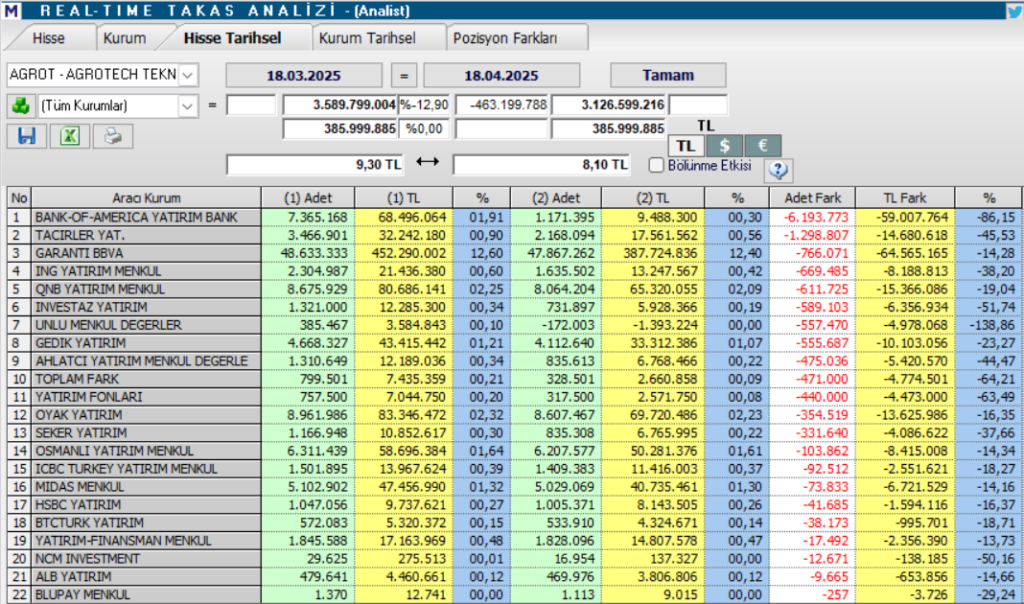Sort by (1) Adet column header
This screenshot has height=604, width=1024.
click(x=308, y=198)
